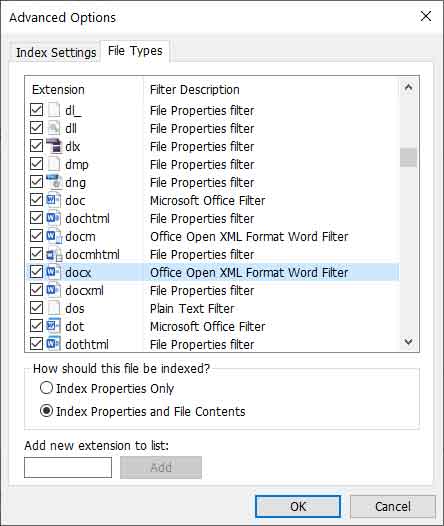The width and height of the screenshot is (444, 526).
Task: Uncheck the dll extension checkbox
Action: point(36,128)
